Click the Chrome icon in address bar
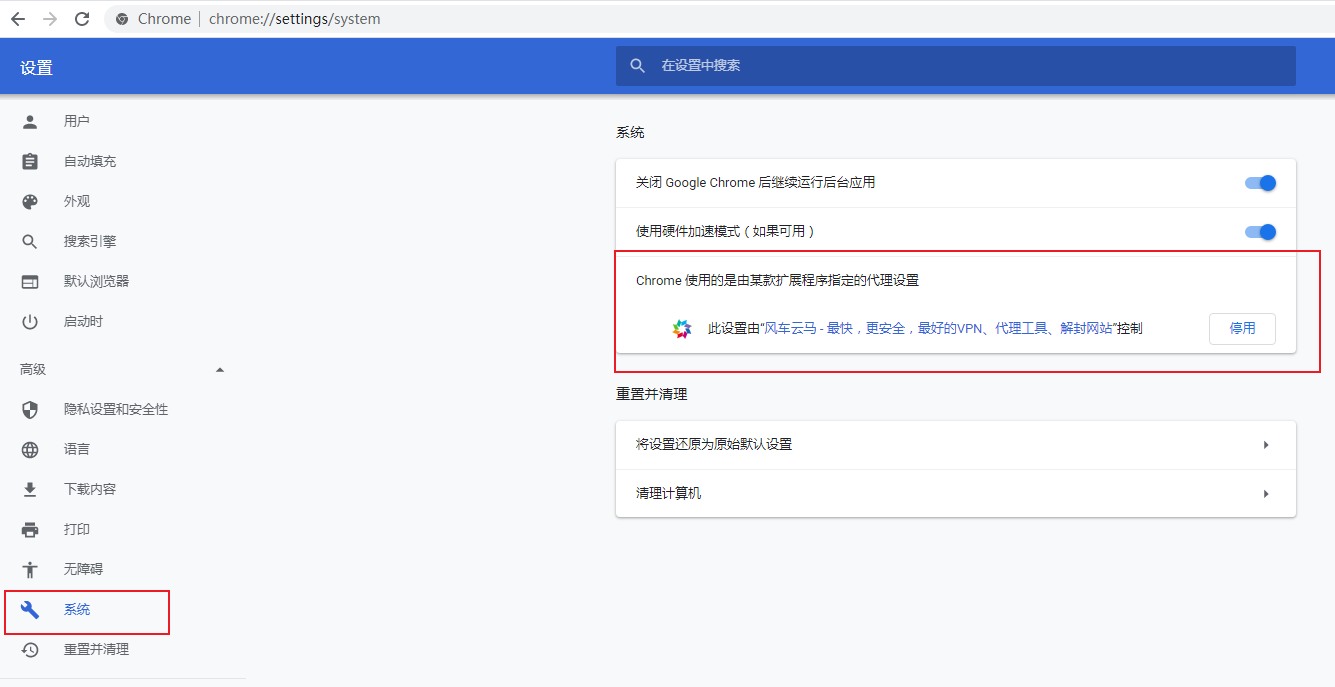 pos(122,19)
